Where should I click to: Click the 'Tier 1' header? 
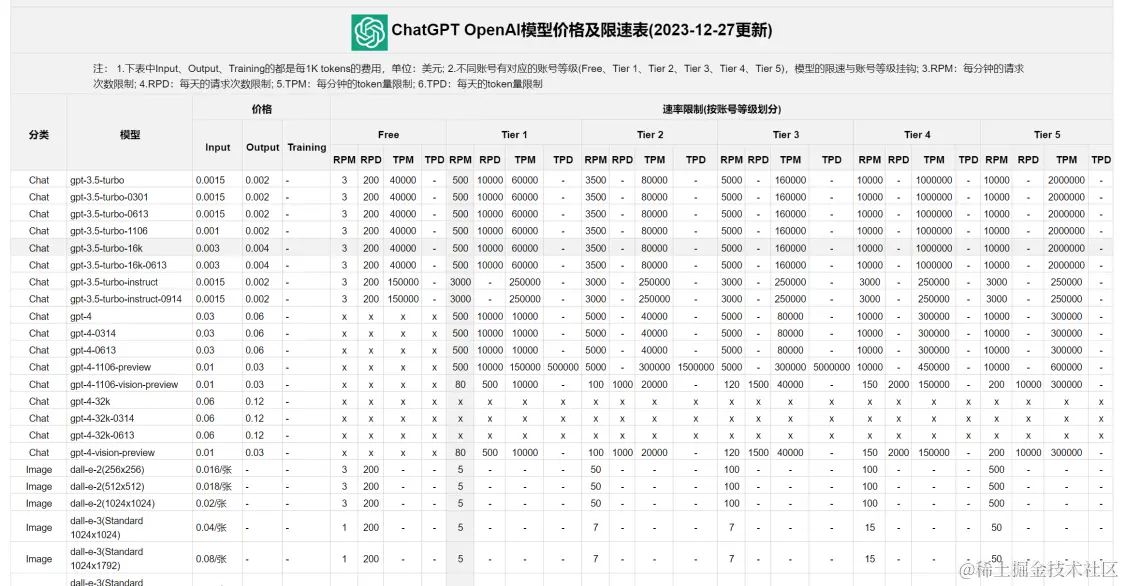(x=514, y=135)
